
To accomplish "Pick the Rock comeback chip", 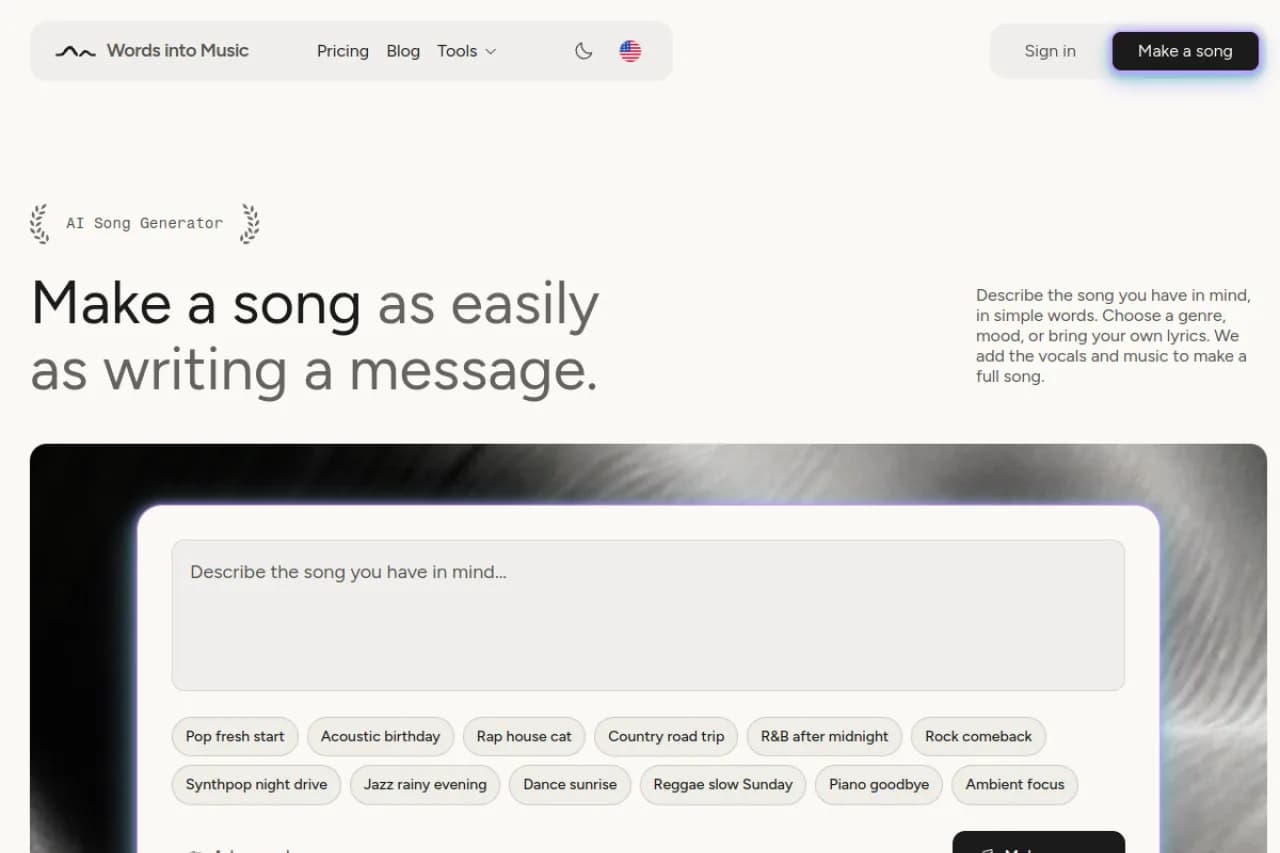I will click(x=978, y=736).
